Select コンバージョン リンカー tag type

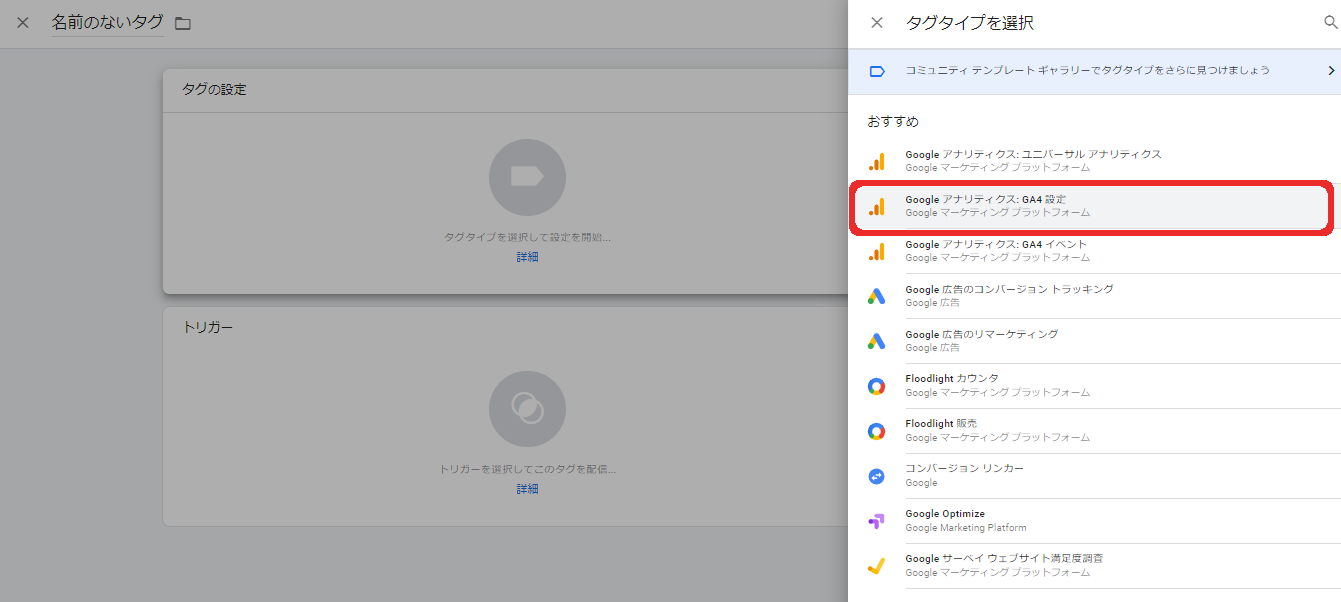coord(1094,476)
